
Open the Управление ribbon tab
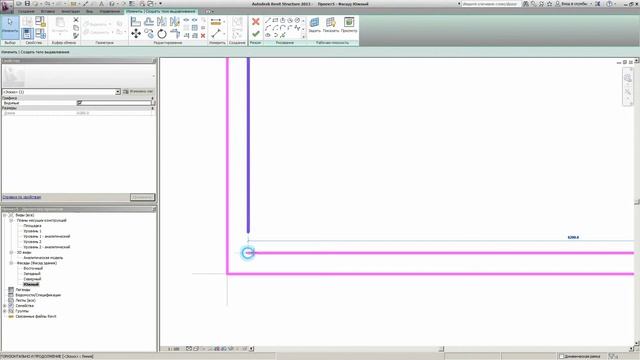110,11
